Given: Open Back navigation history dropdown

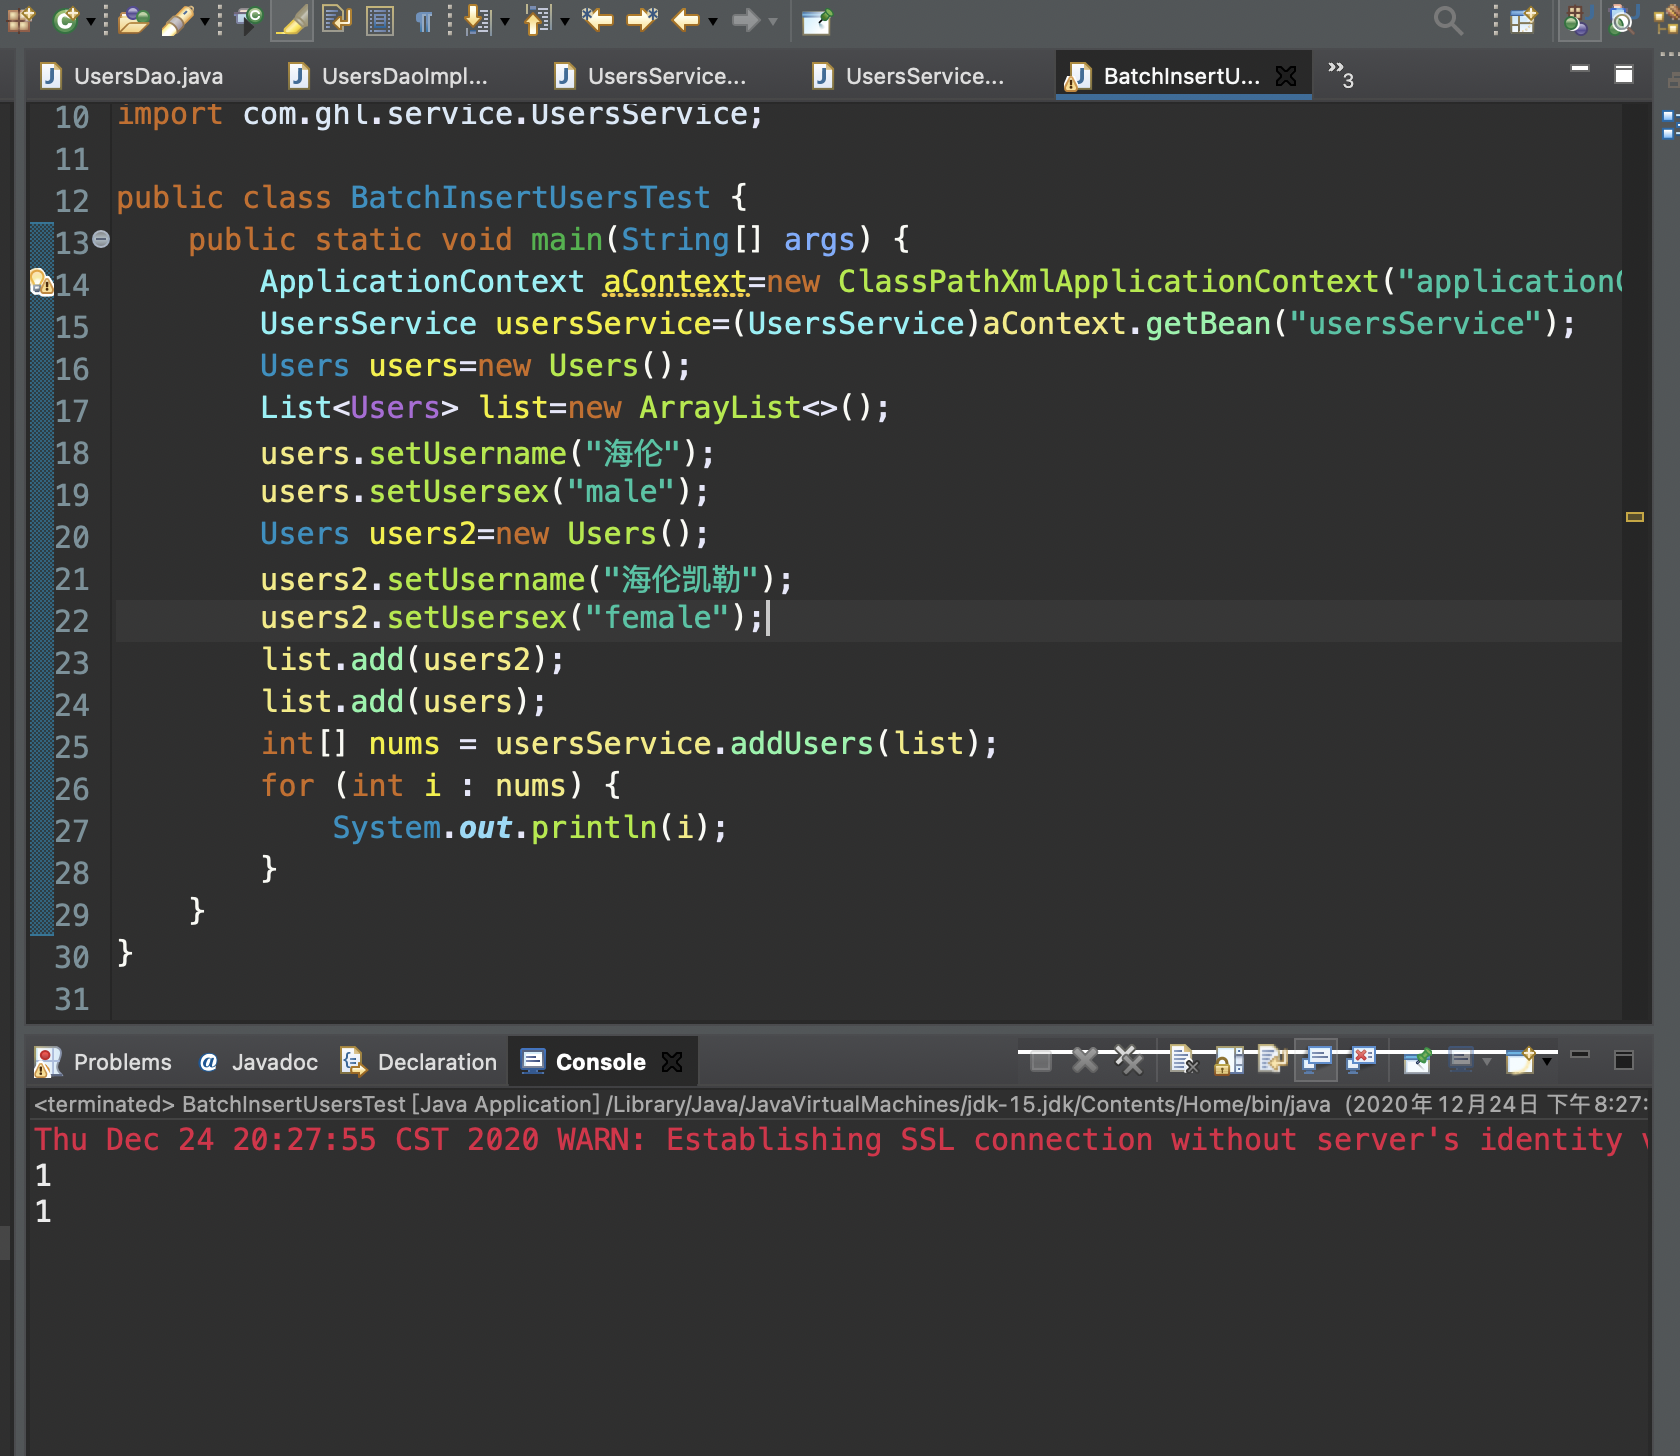Looking at the screenshot, I should (x=713, y=21).
